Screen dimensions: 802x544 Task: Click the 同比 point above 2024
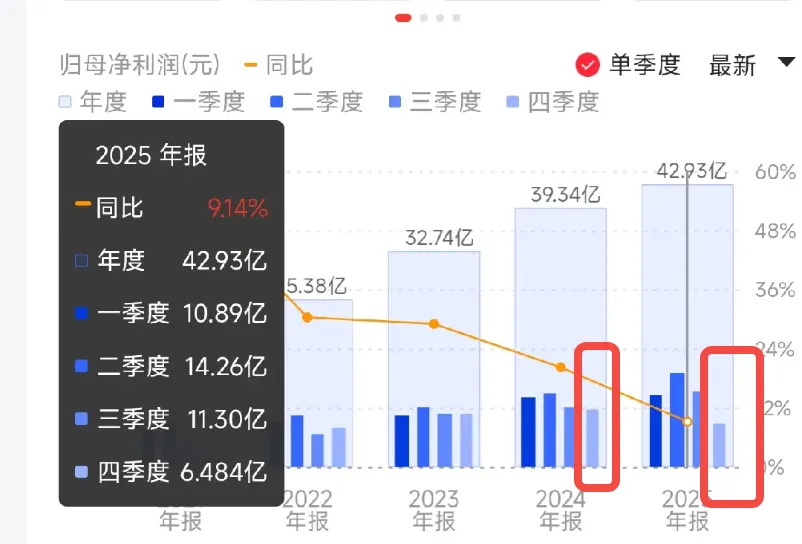coord(561,367)
